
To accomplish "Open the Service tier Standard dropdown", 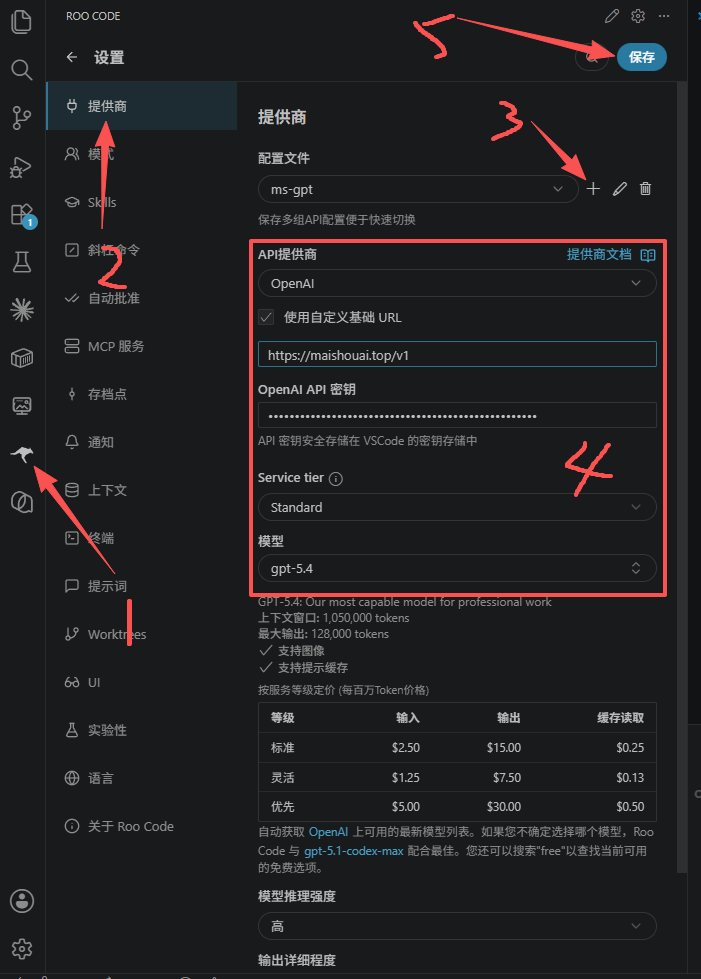I will tap(457, 507).
